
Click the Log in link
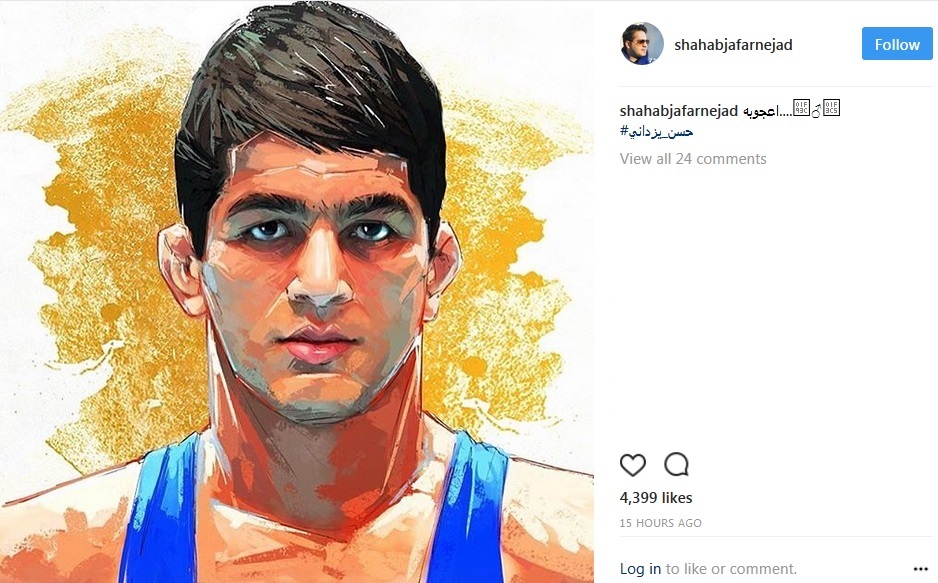pyautogui.click(x=640, y=569)
